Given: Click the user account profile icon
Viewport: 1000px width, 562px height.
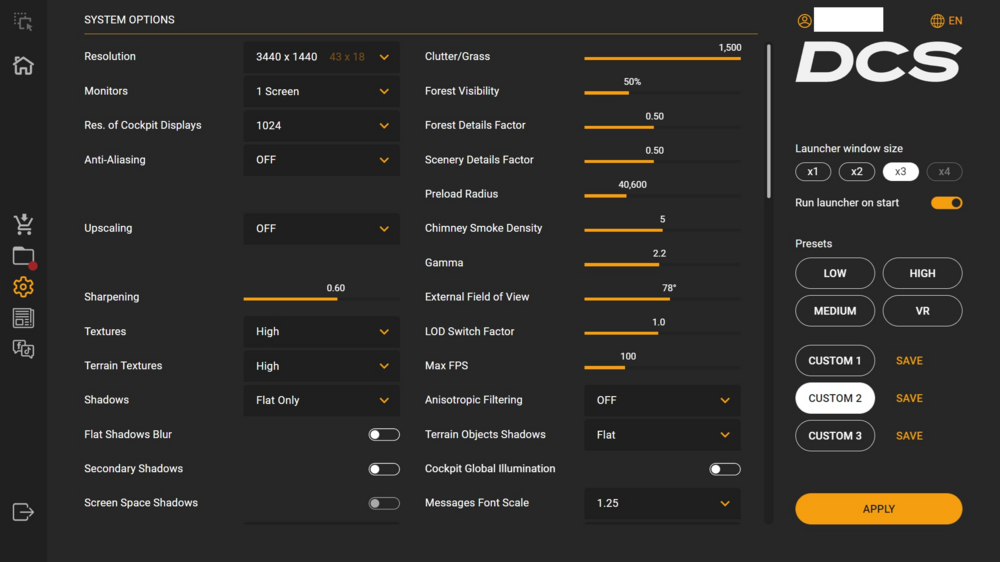Looking at the screenshot, I should click(804, 21).
